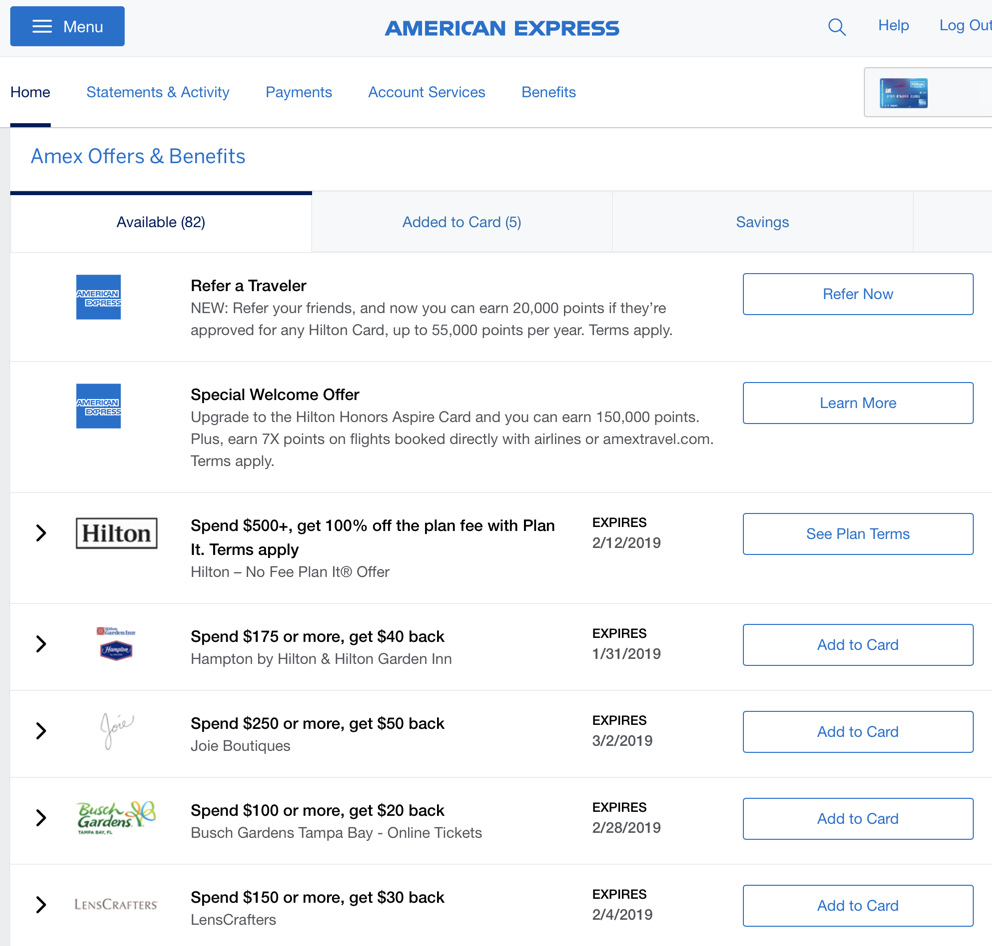992x946 pixels.
Task: Click the search magnifier icon
Action: coord(836,27)
